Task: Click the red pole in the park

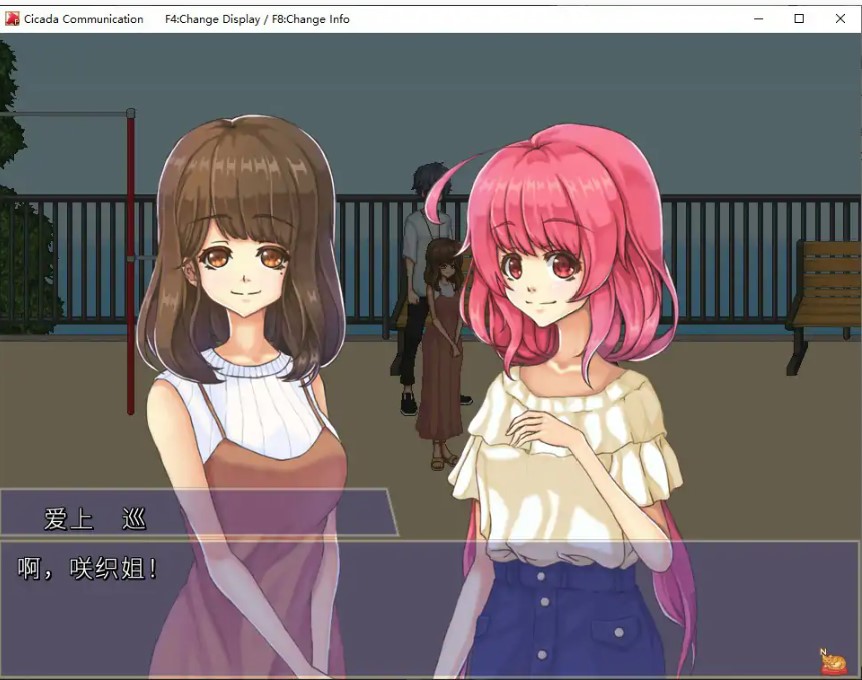Action: [x=131, y=263]
